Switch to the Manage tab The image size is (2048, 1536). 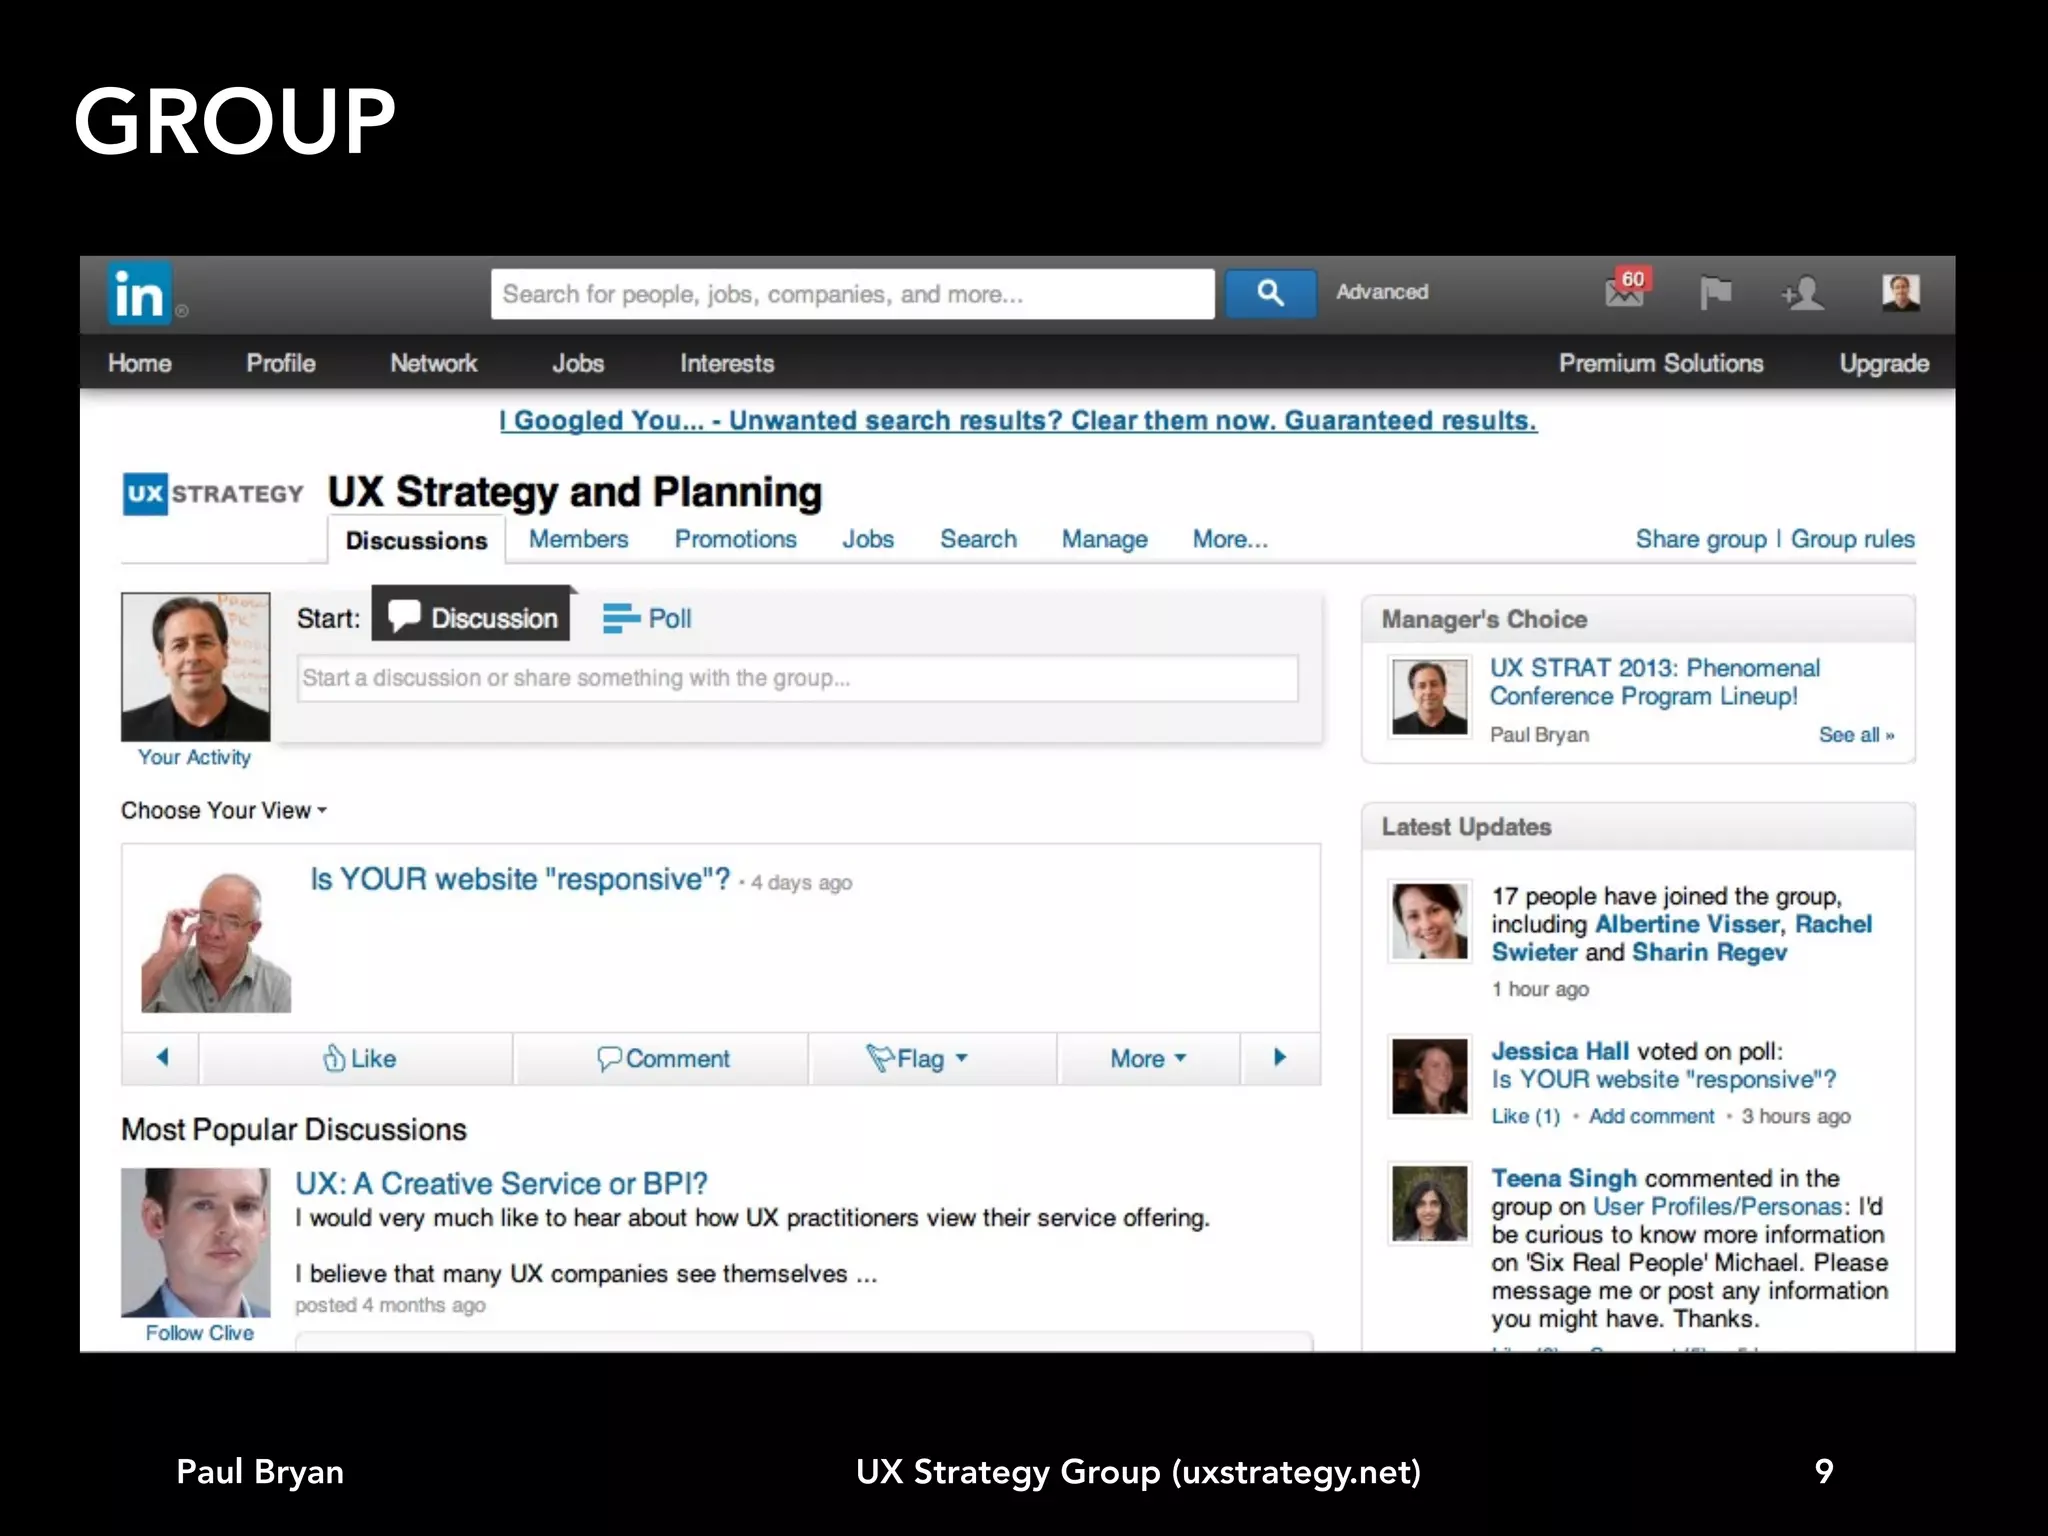click(x=1105, y=539)
